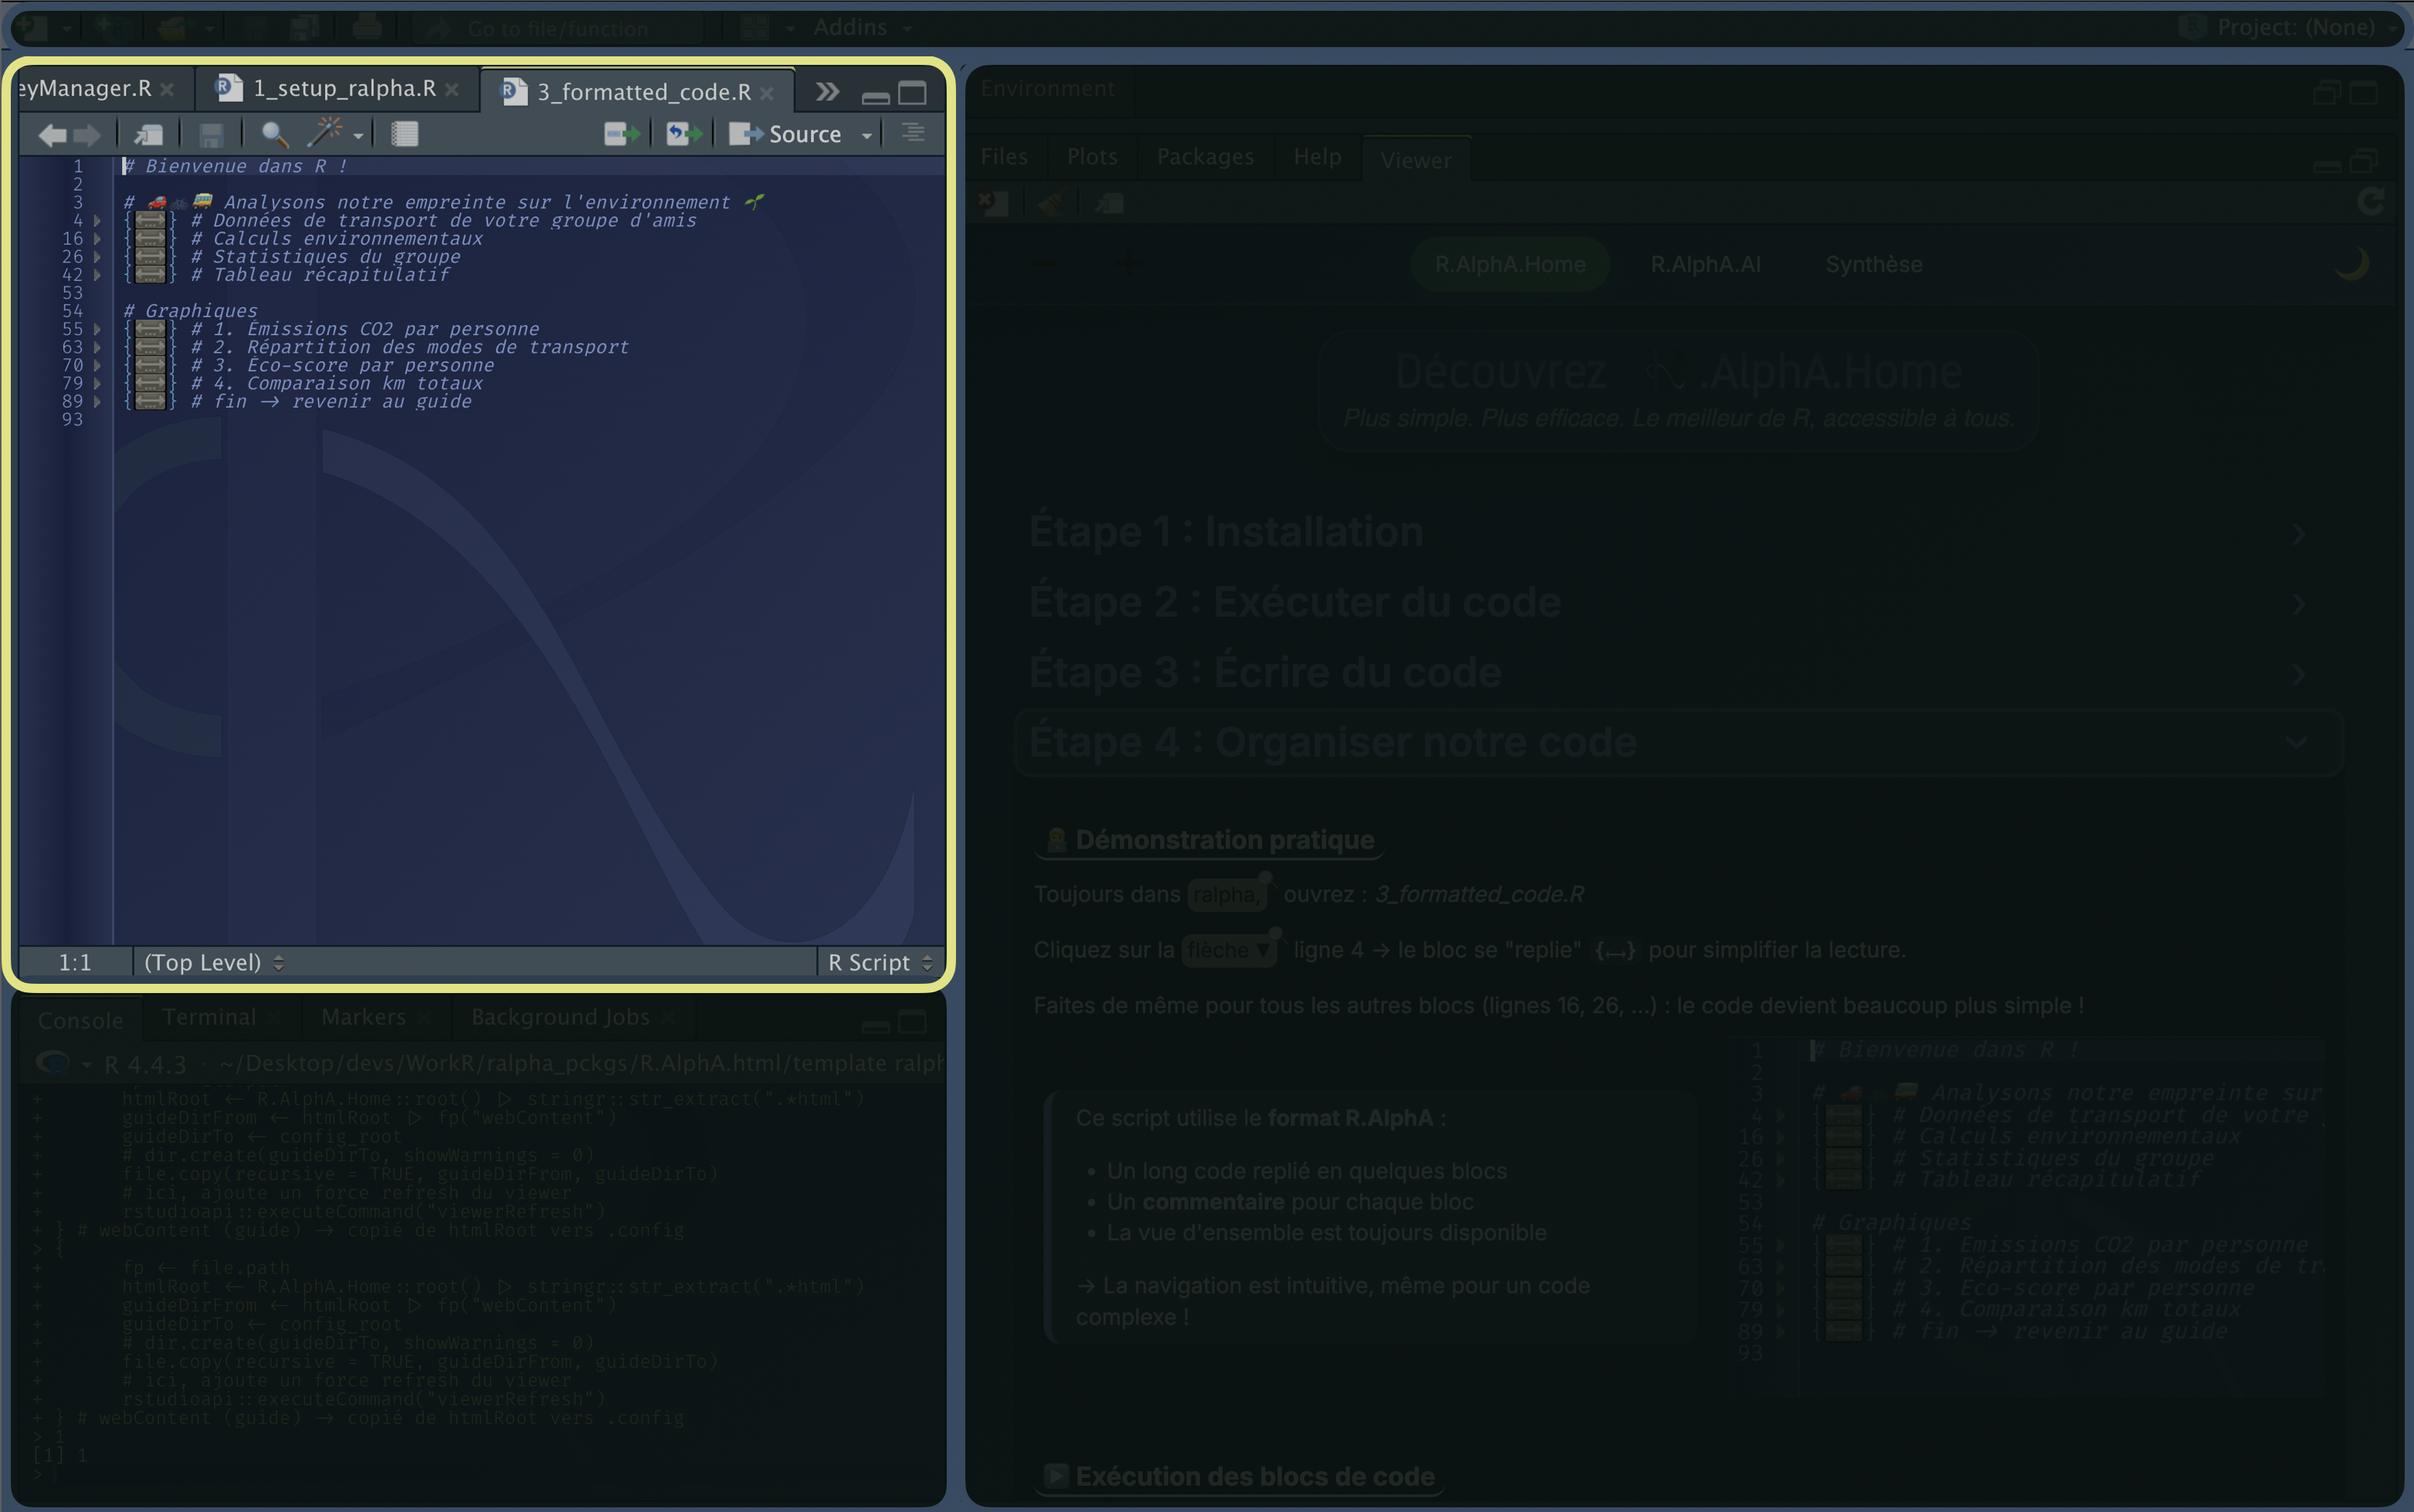Show more open tabs with double chevron
The image size is (2414, 1512).
tap(827, 92)
